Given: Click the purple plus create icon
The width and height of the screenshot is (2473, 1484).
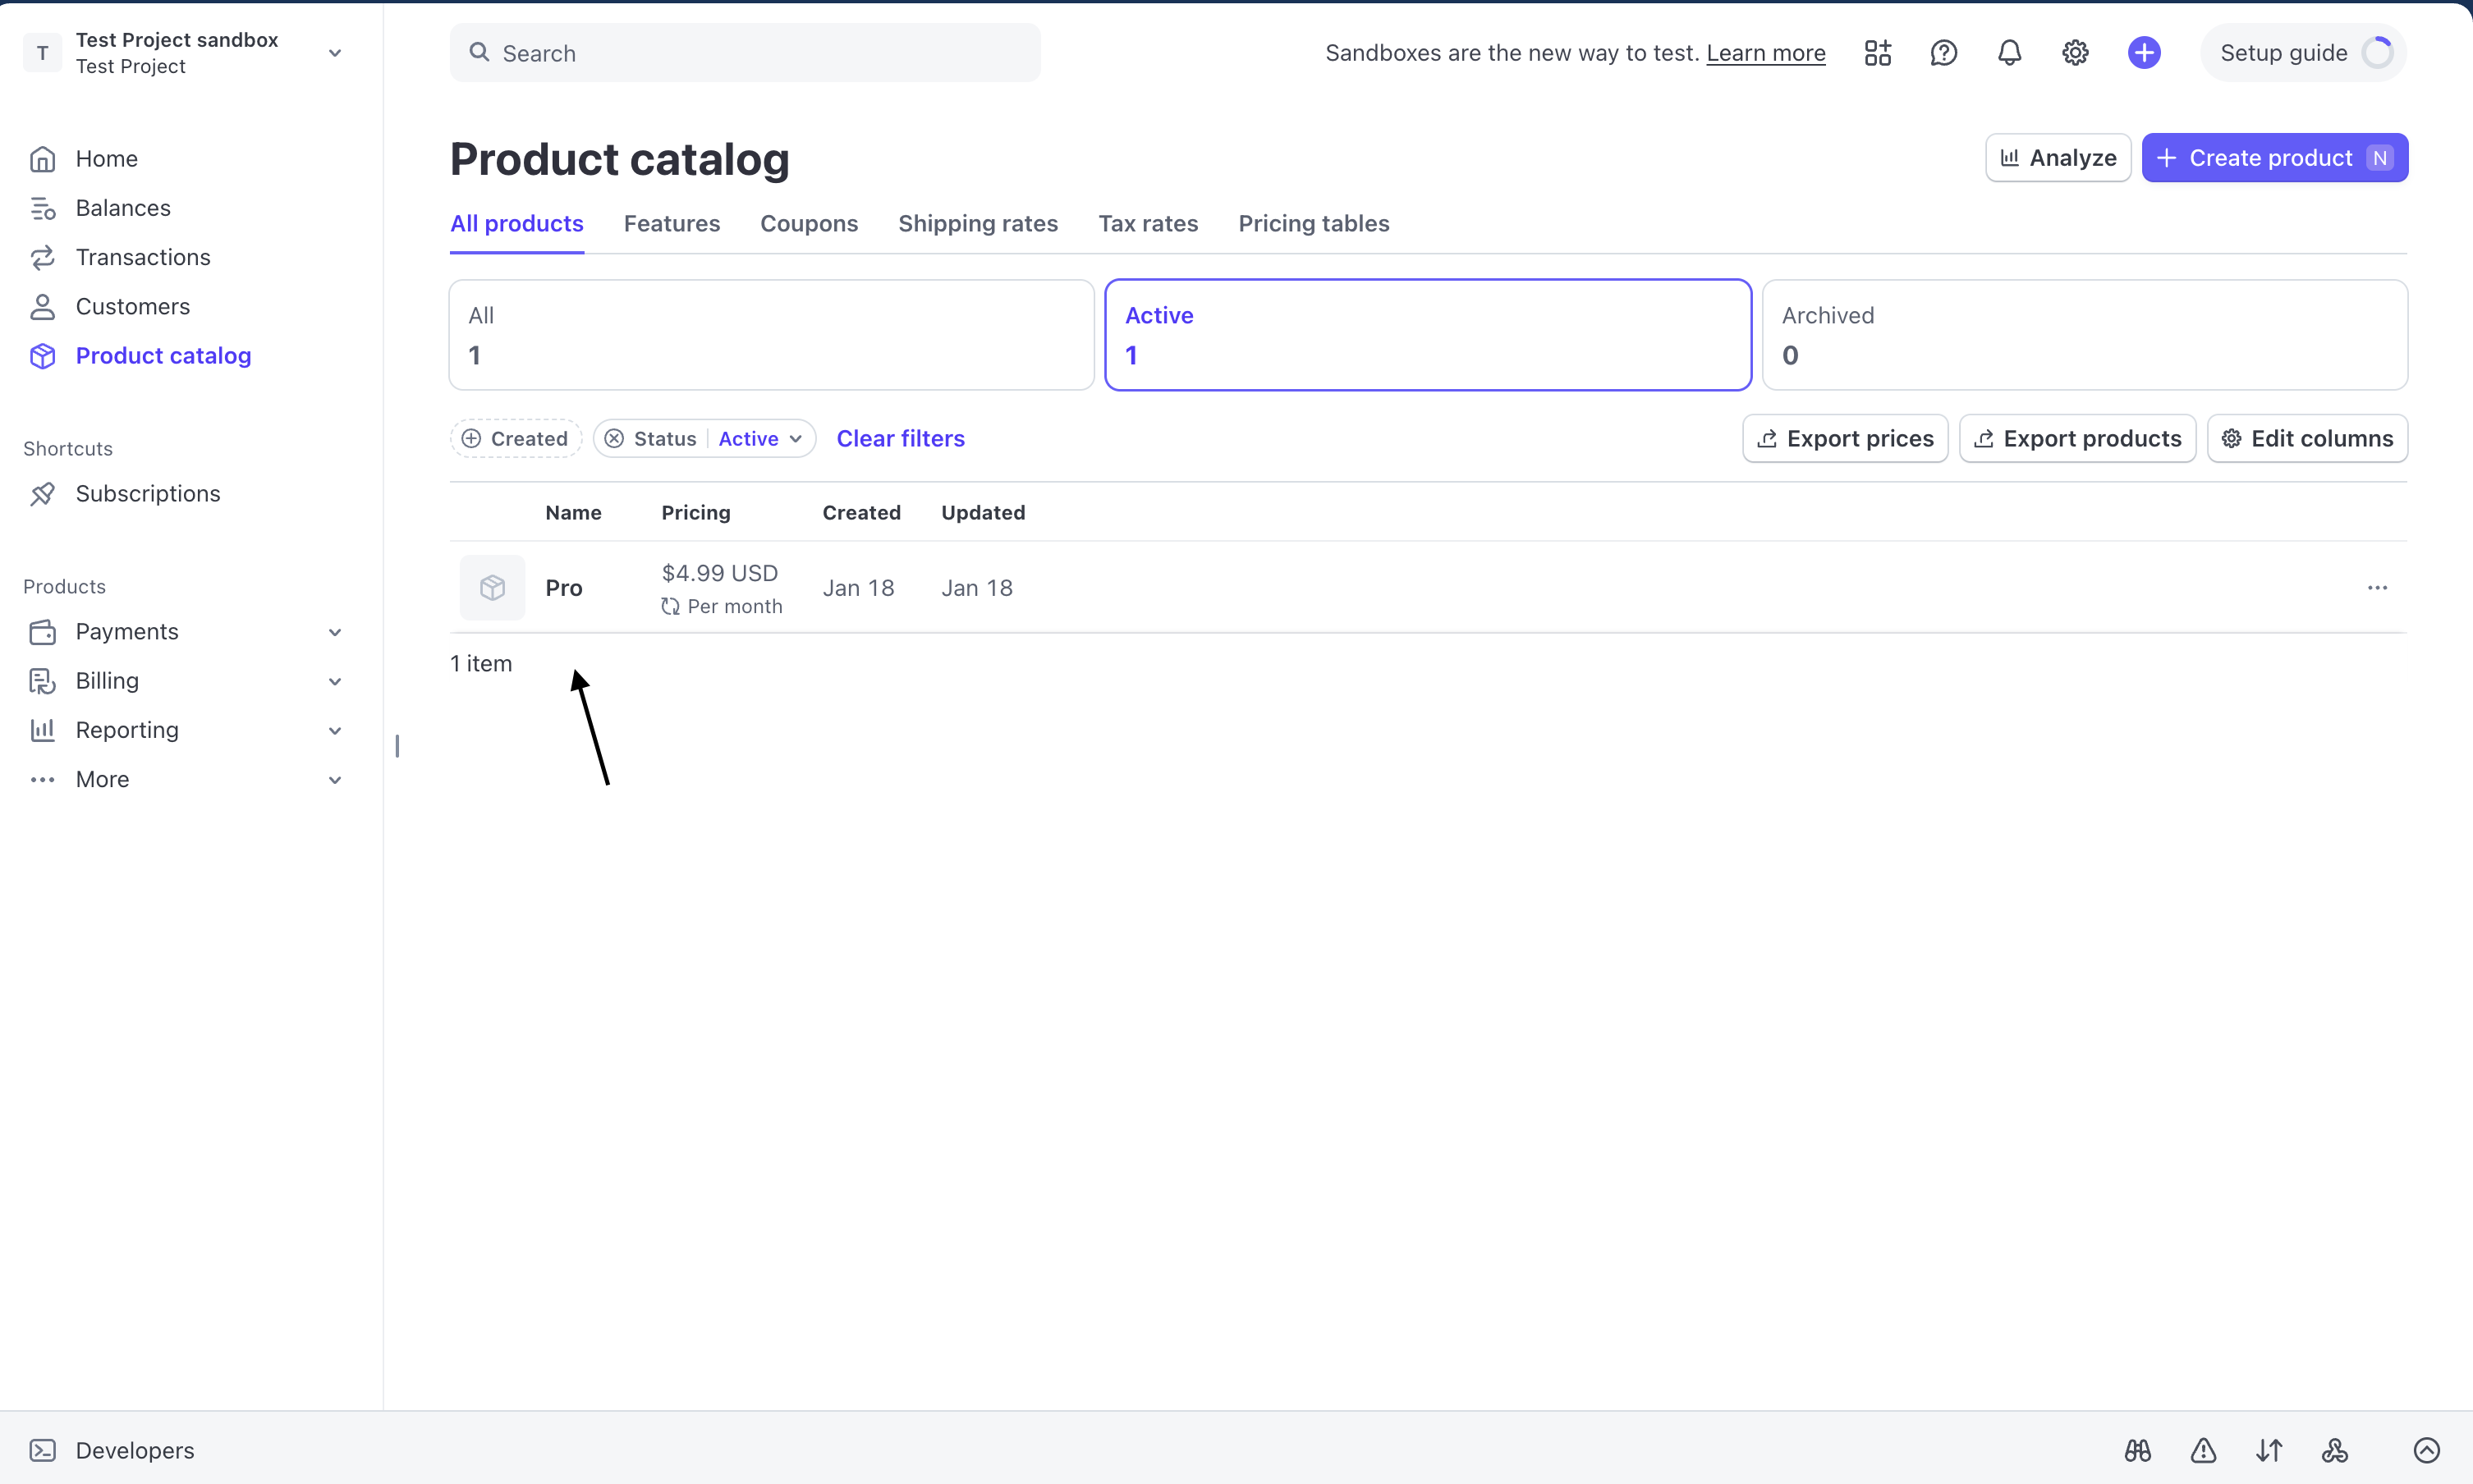Looking at the screenshot, I should (2143, 53).
